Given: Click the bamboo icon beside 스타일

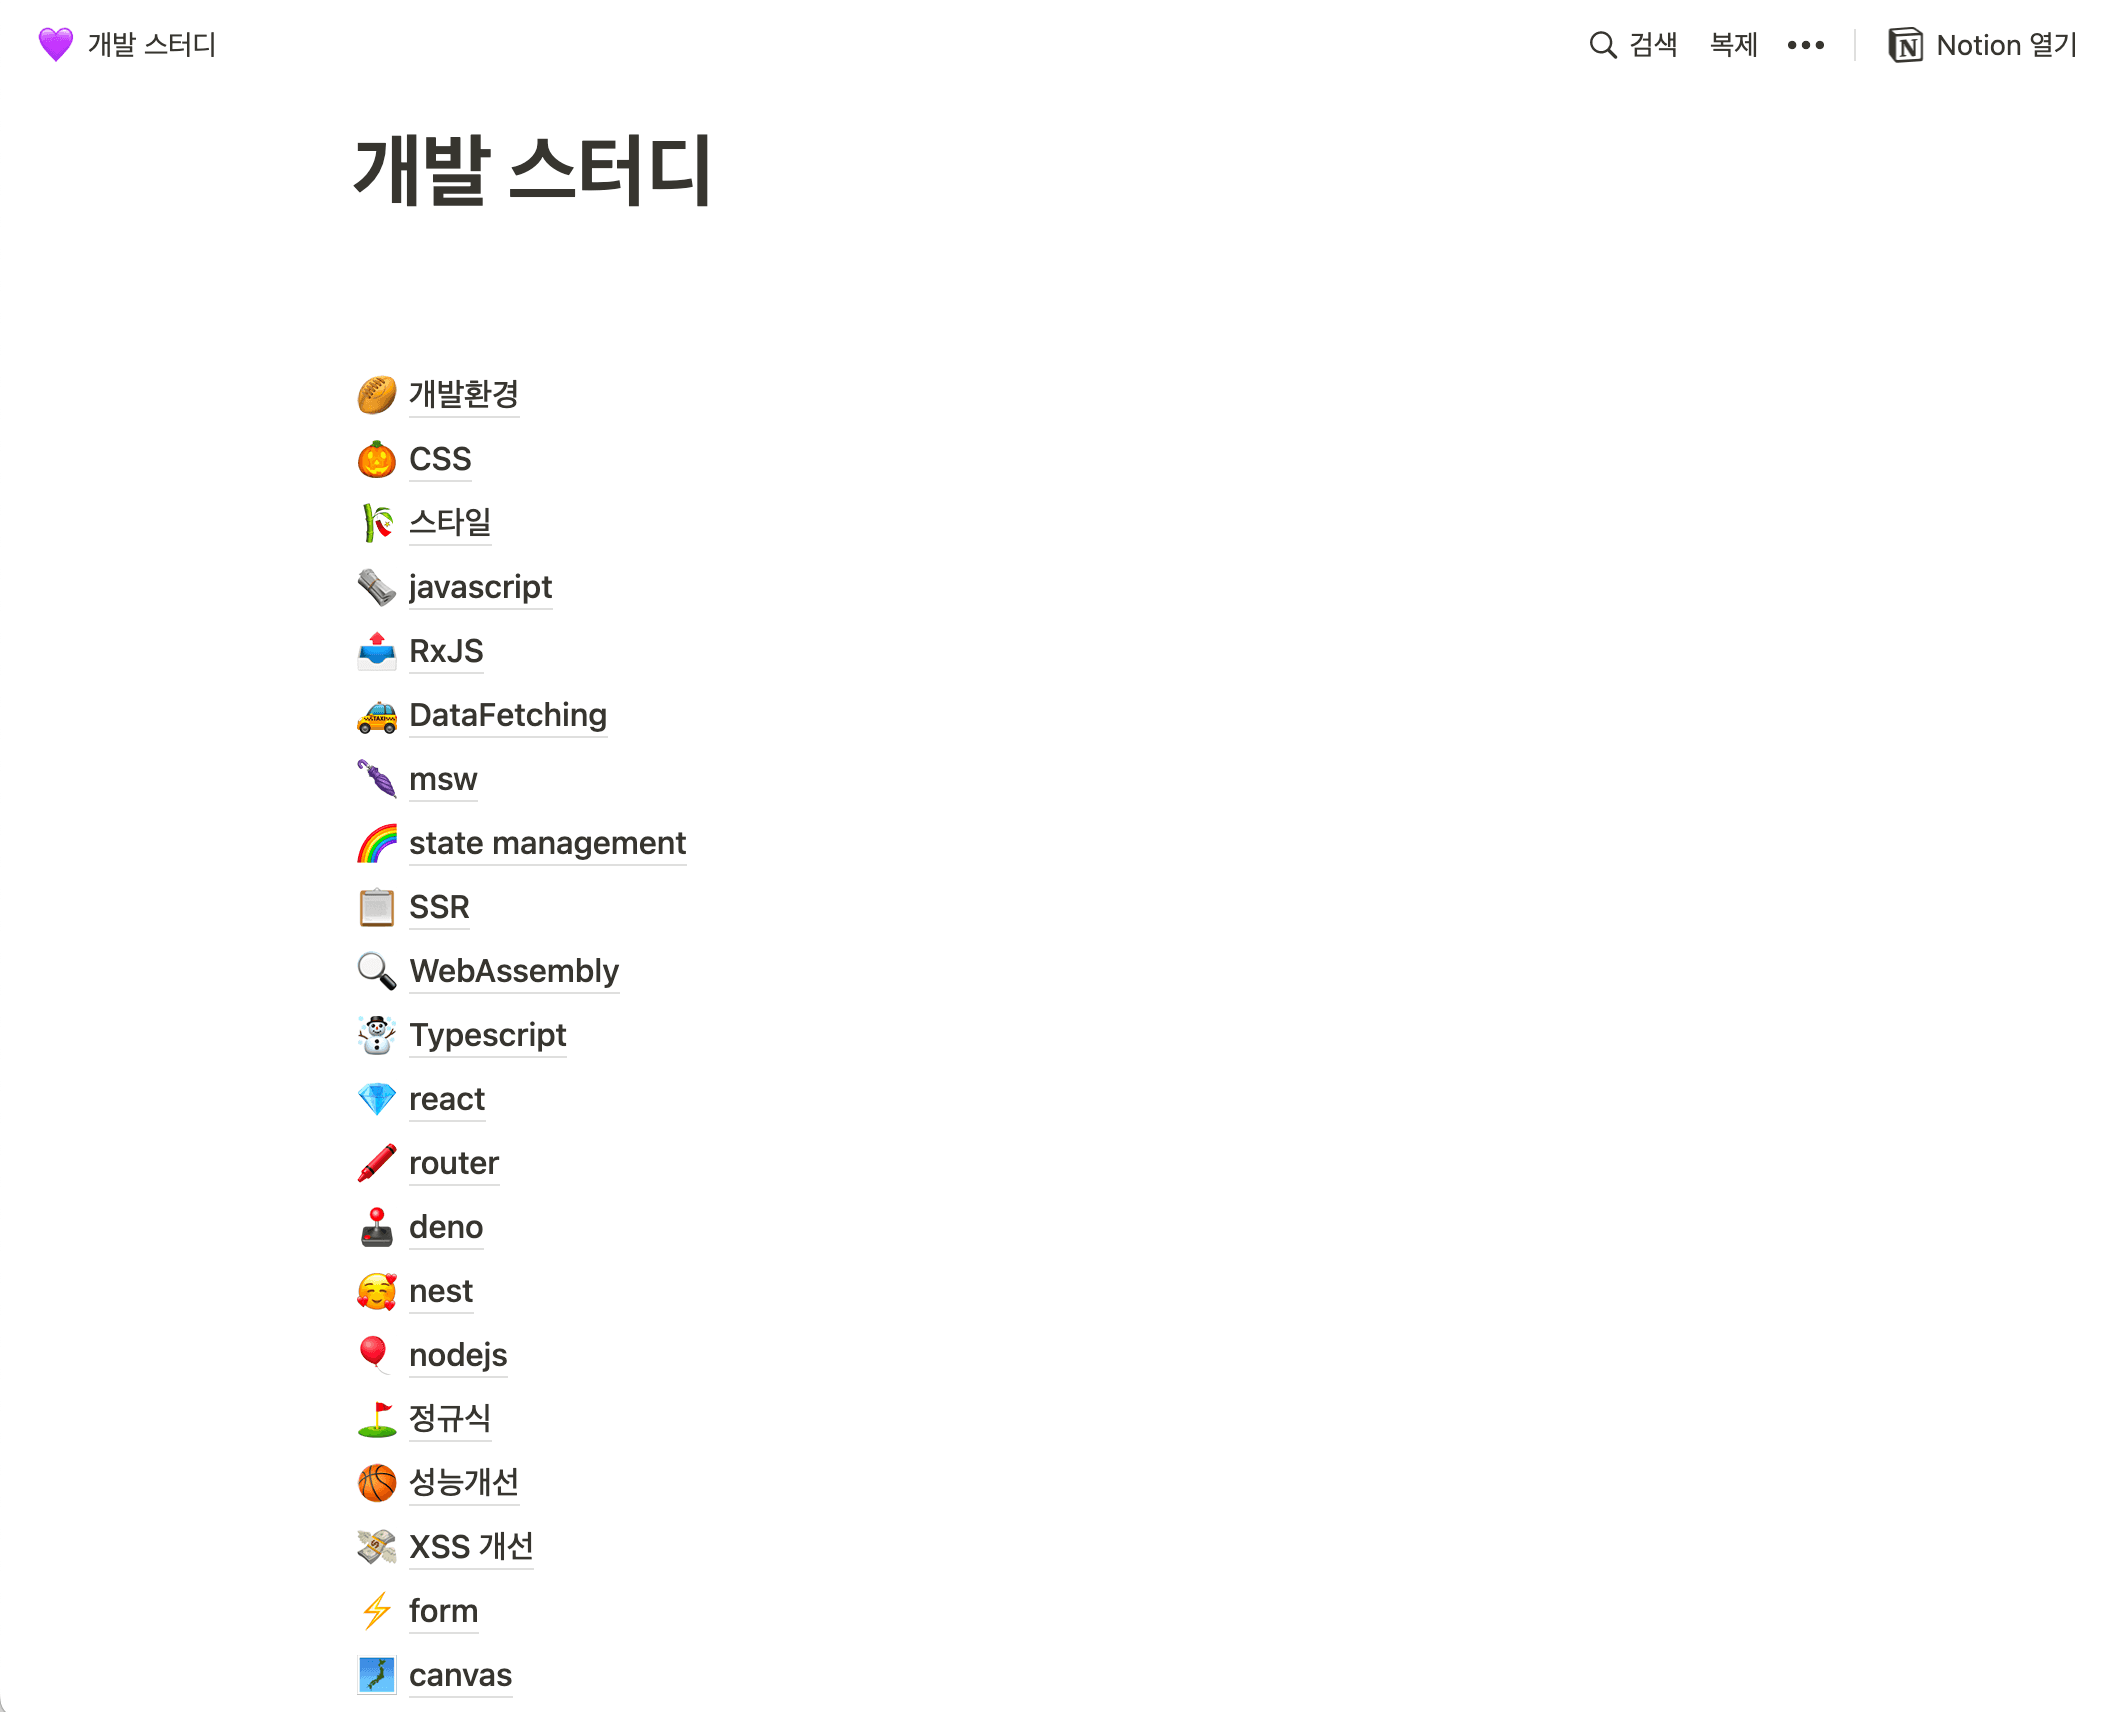Looking at the screenshot, I should 377,523.
